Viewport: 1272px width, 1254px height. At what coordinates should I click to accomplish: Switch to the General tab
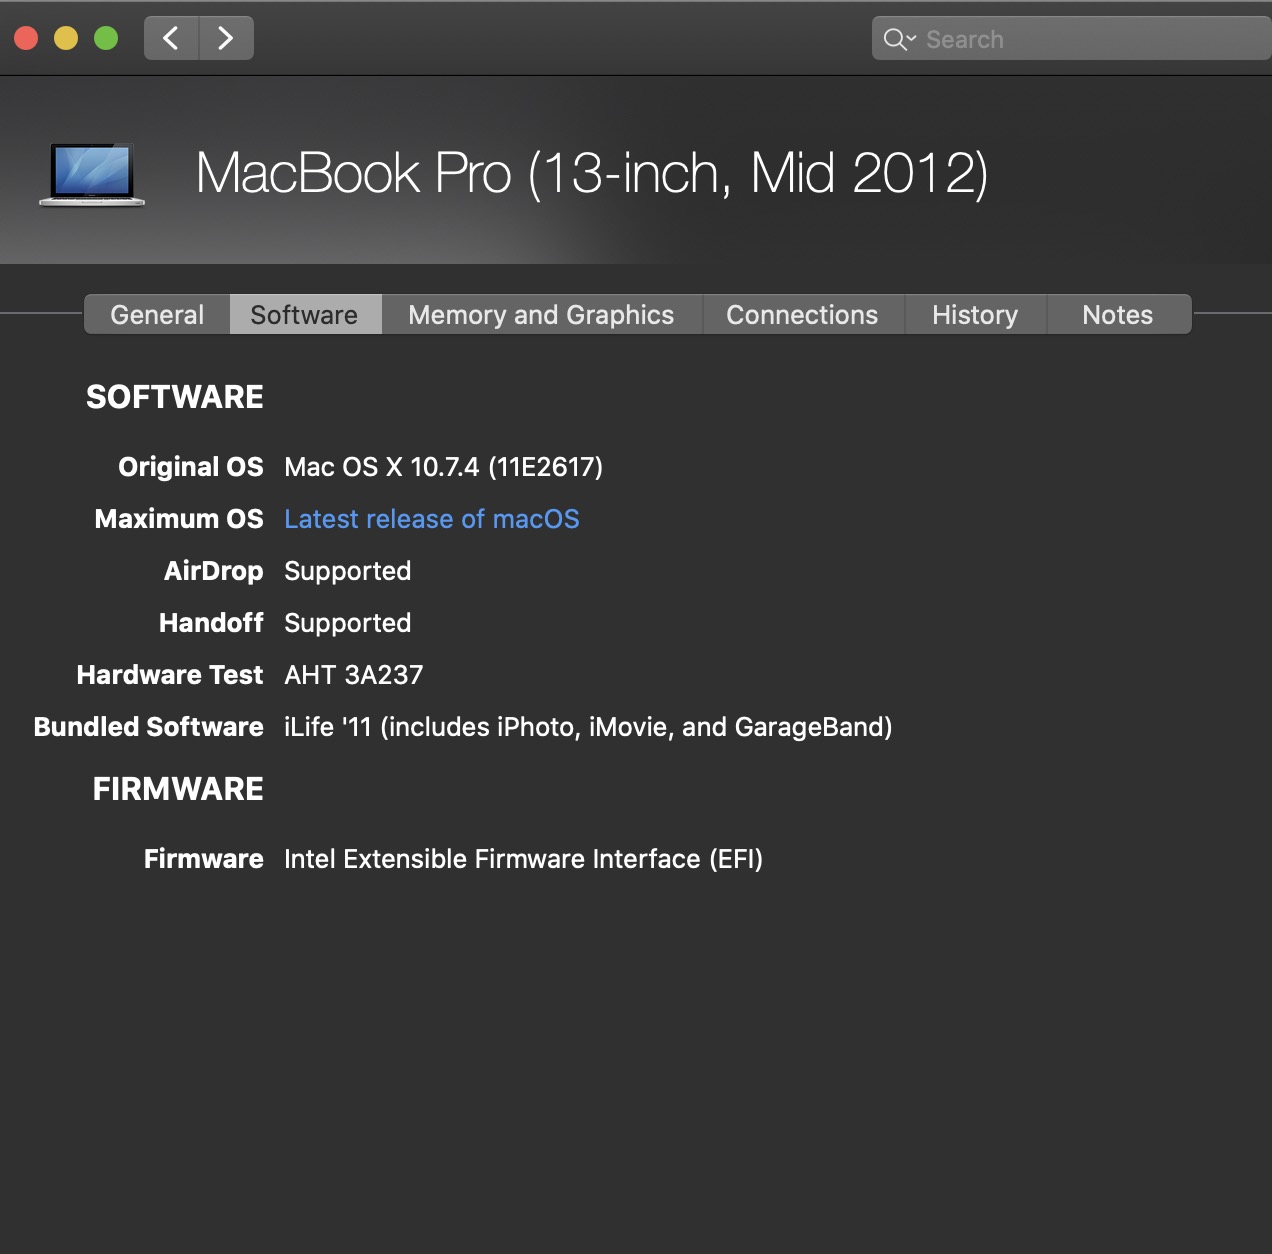(x=157, y=315)
